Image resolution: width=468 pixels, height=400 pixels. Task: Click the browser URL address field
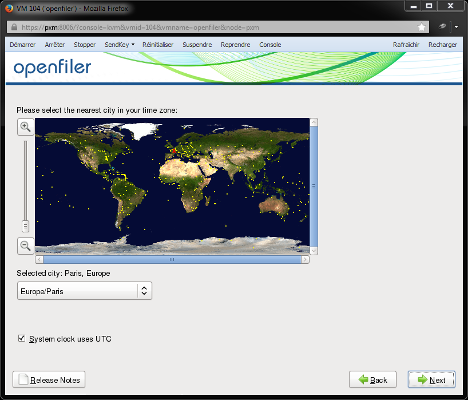[217, 27]
